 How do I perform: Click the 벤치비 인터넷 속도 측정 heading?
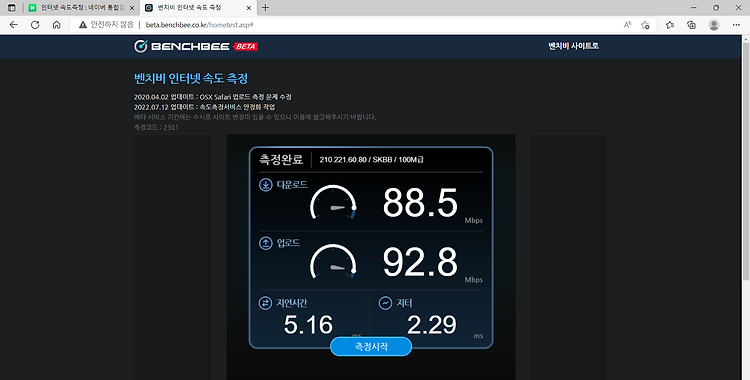[x=191, y=78]
